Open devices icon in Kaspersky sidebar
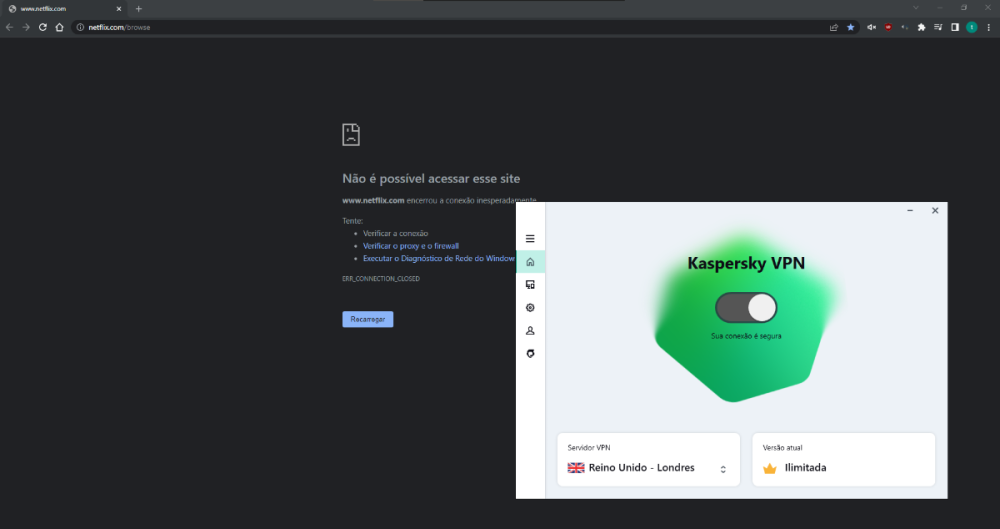 [x=530, y=285]
